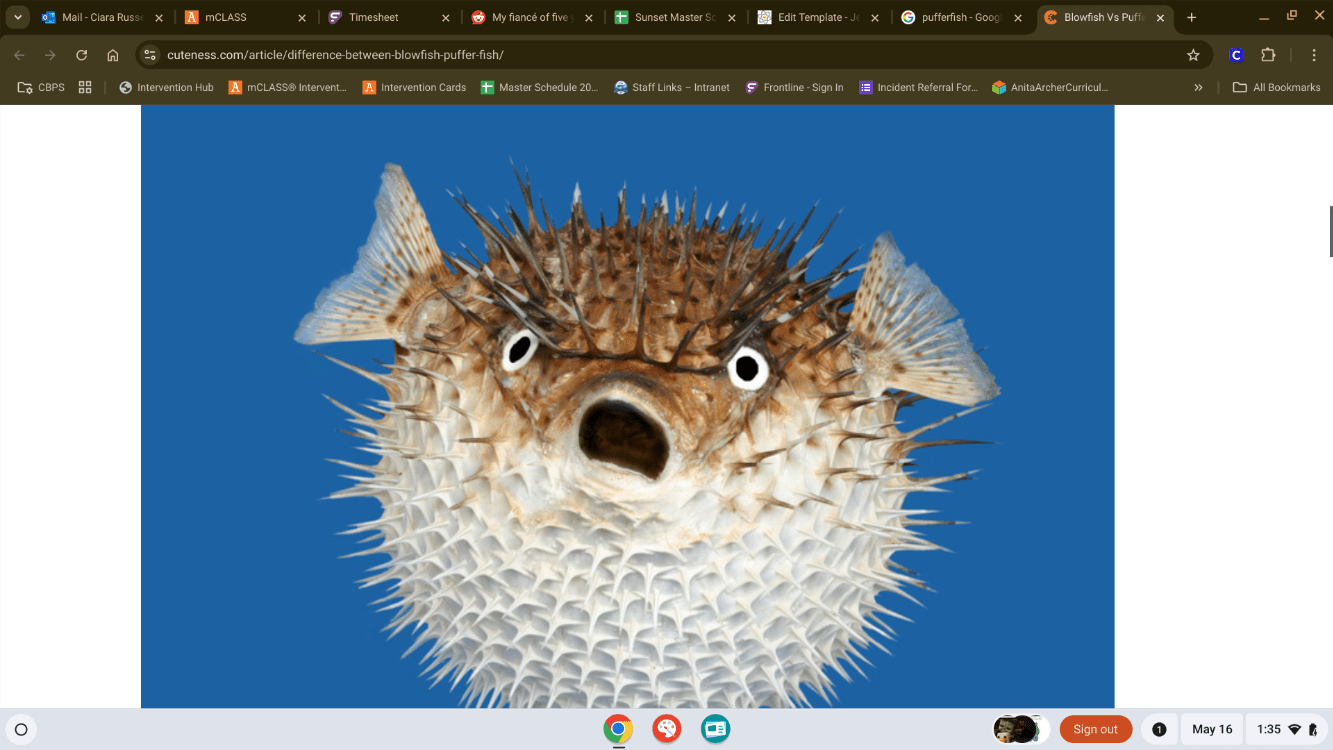Image resolution: width=1333 pixels, height=750 pixels.
Task: Open the Extensions puzzle icon
Action: 1268,55
